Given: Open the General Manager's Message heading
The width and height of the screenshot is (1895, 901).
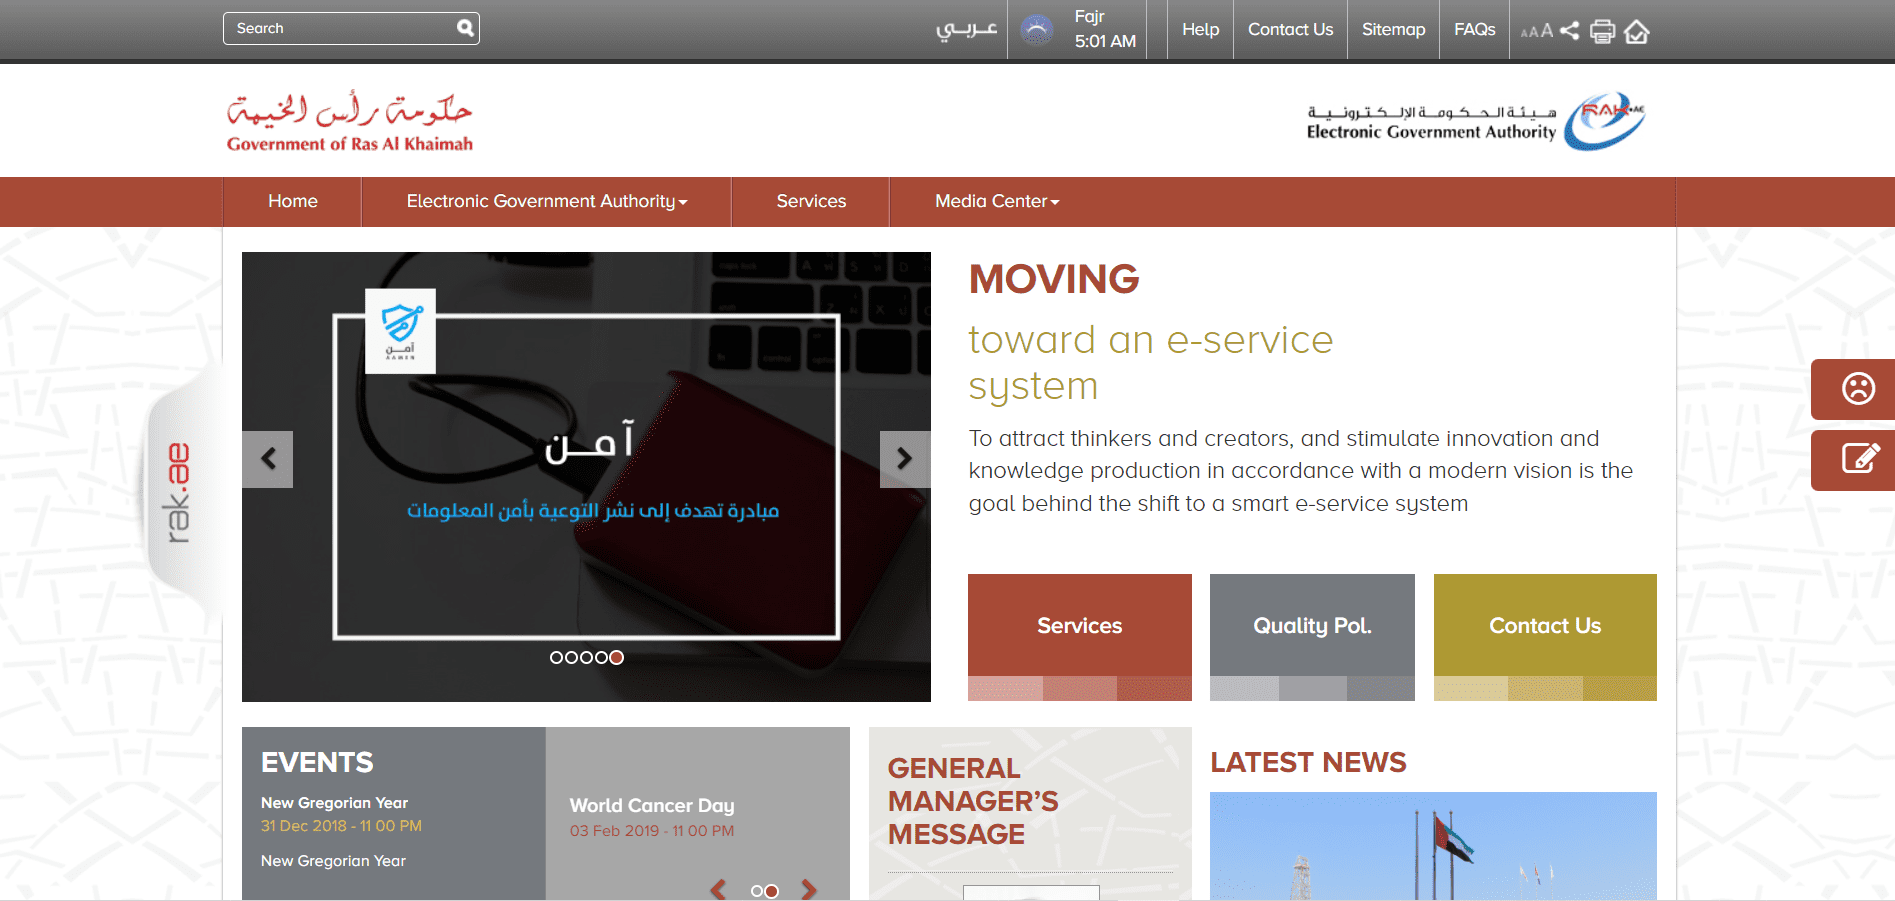Looking at the screenshot, I should point(972,801).
